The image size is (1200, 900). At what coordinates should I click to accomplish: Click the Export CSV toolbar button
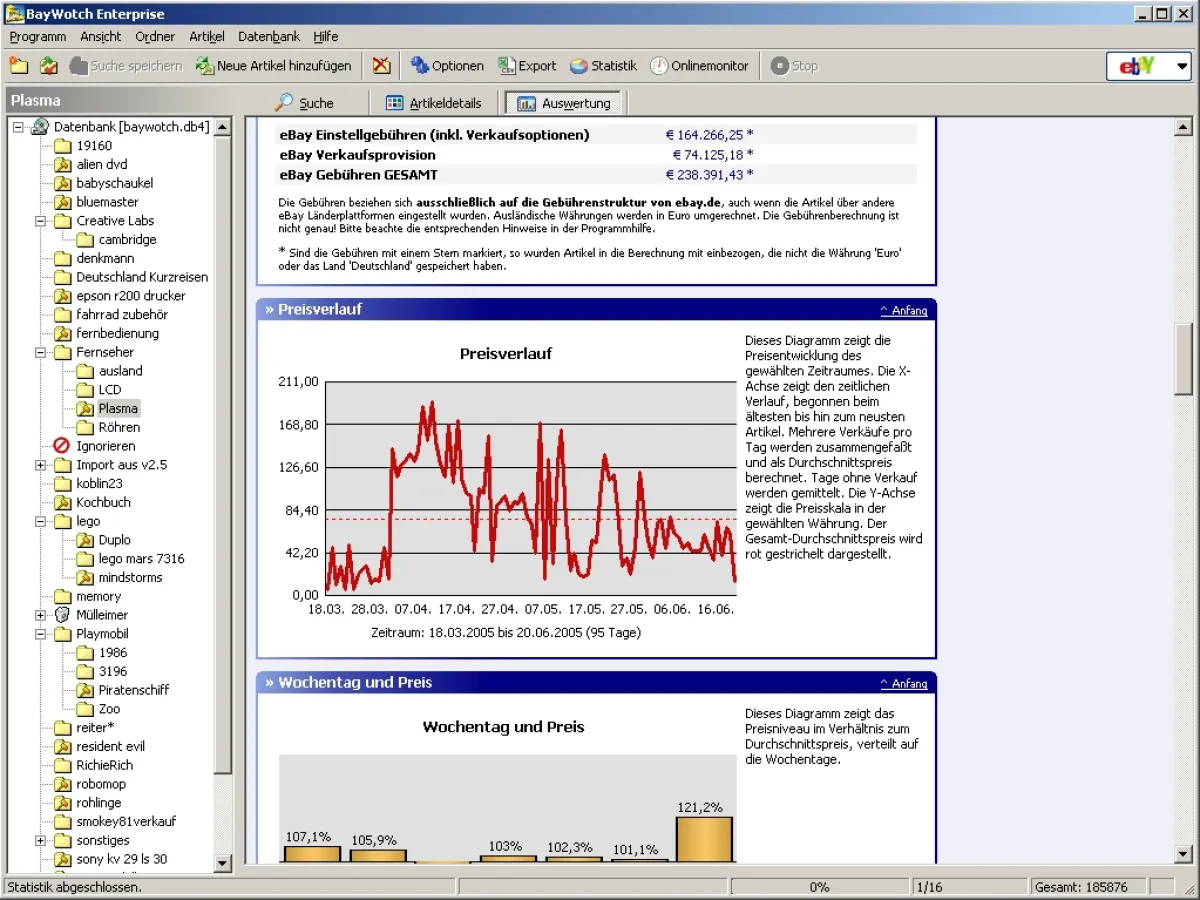[527, 66]
